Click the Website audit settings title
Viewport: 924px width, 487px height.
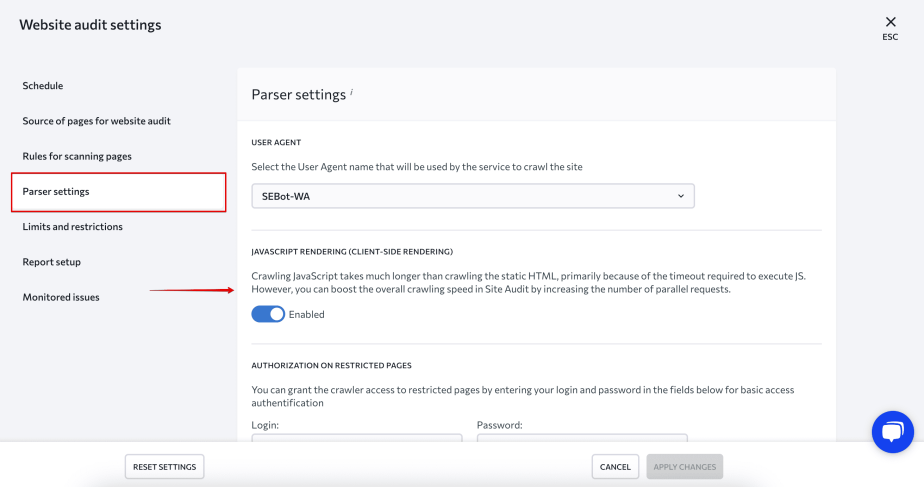pyautogui.click(x=90, y=25)
